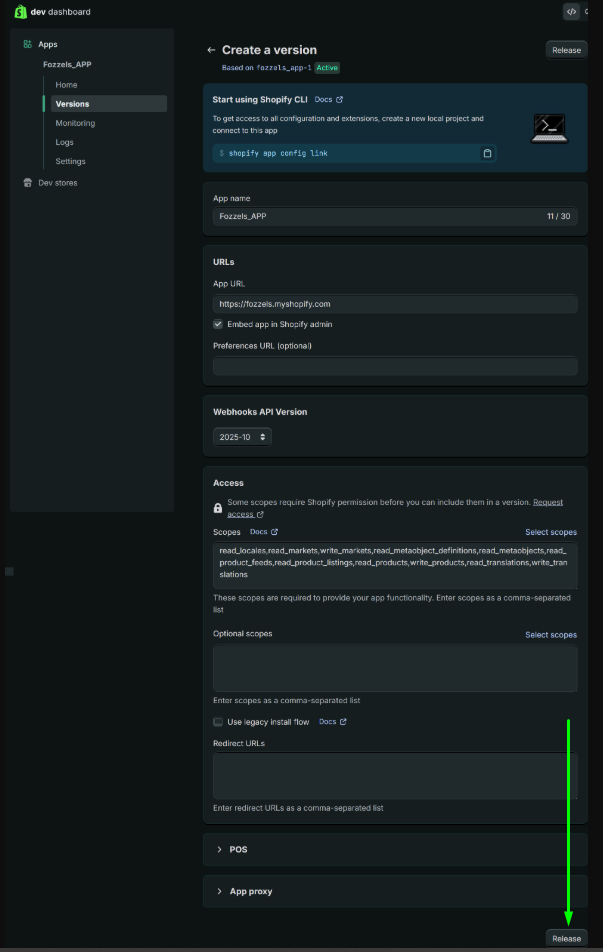The image size is (603, 952).
Task: Click the bottom Release button
Action: [x=567, y=939]
